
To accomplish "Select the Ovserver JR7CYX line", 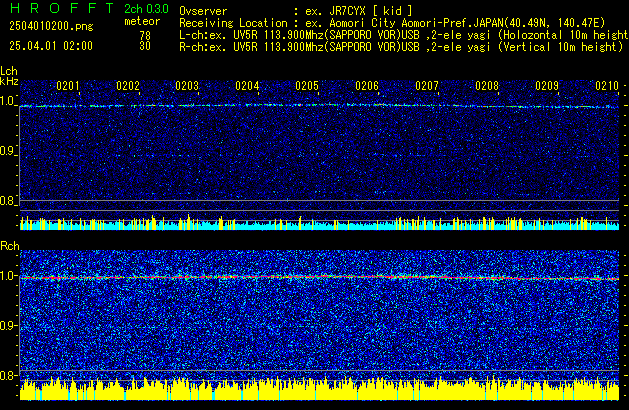I will pyautogui.click(x=296, y=11).
